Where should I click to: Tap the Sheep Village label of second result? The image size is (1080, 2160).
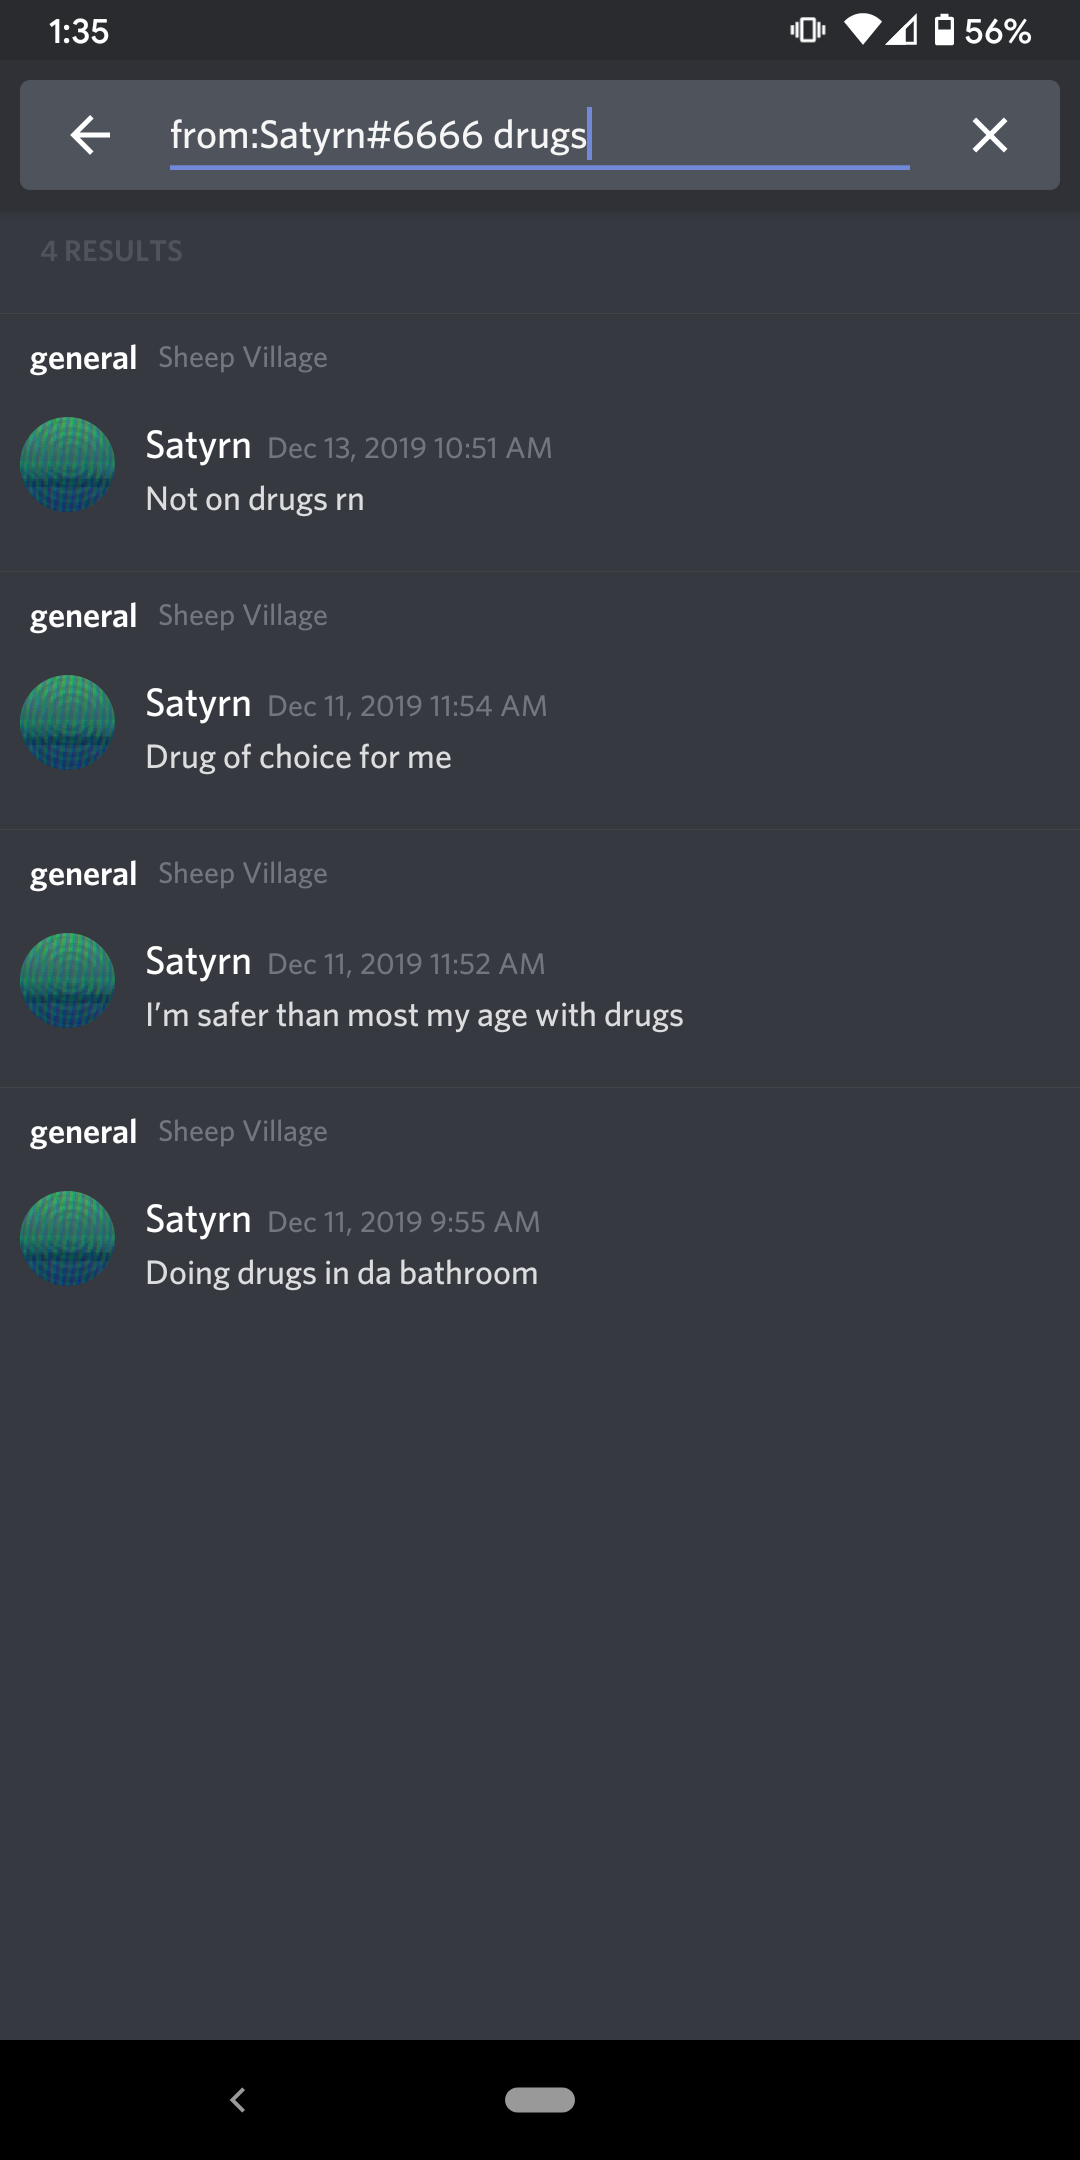click(243, 615)
